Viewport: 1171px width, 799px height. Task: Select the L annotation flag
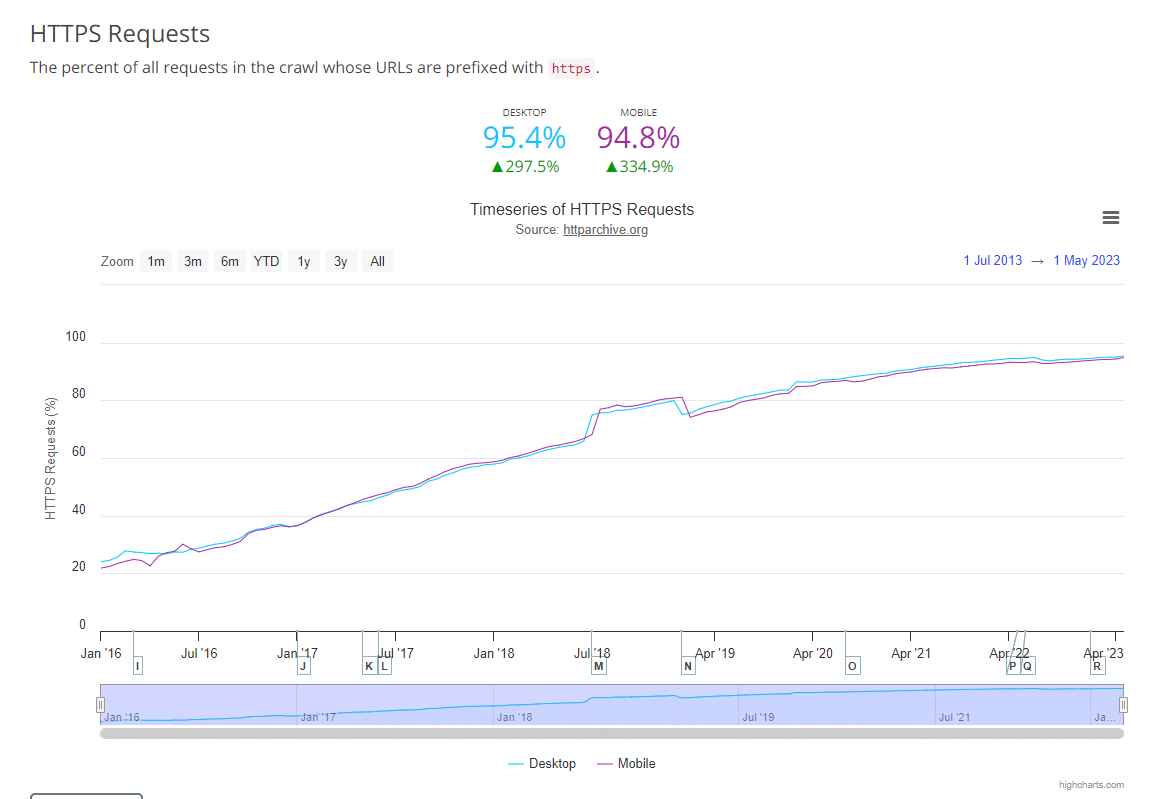(x=385, y=666)
